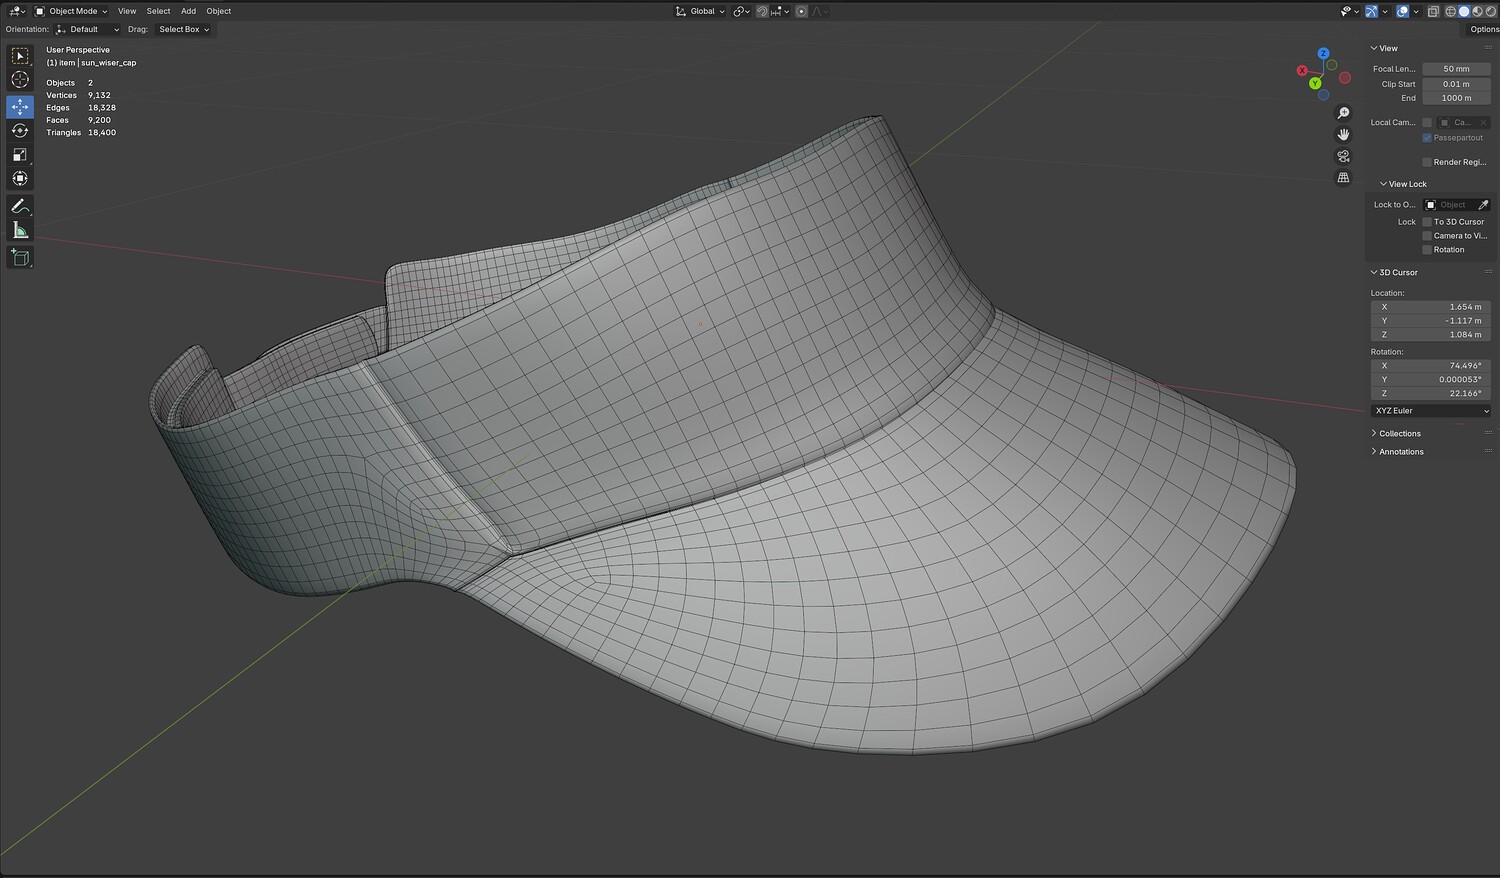1500x878 pixels.
Task: Enable Lock To 3D Cursor checkbox
Action: coord(1427,222)
